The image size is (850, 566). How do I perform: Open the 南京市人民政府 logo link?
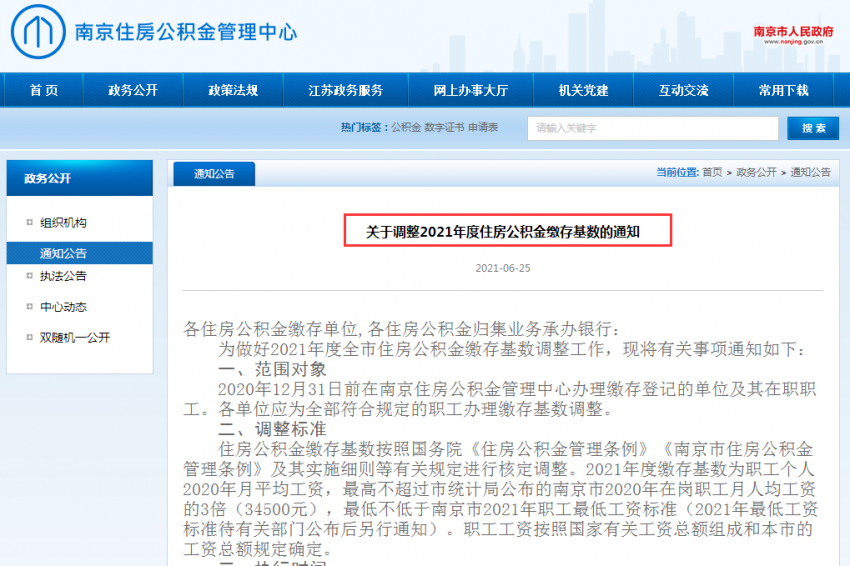pos(793,33)
